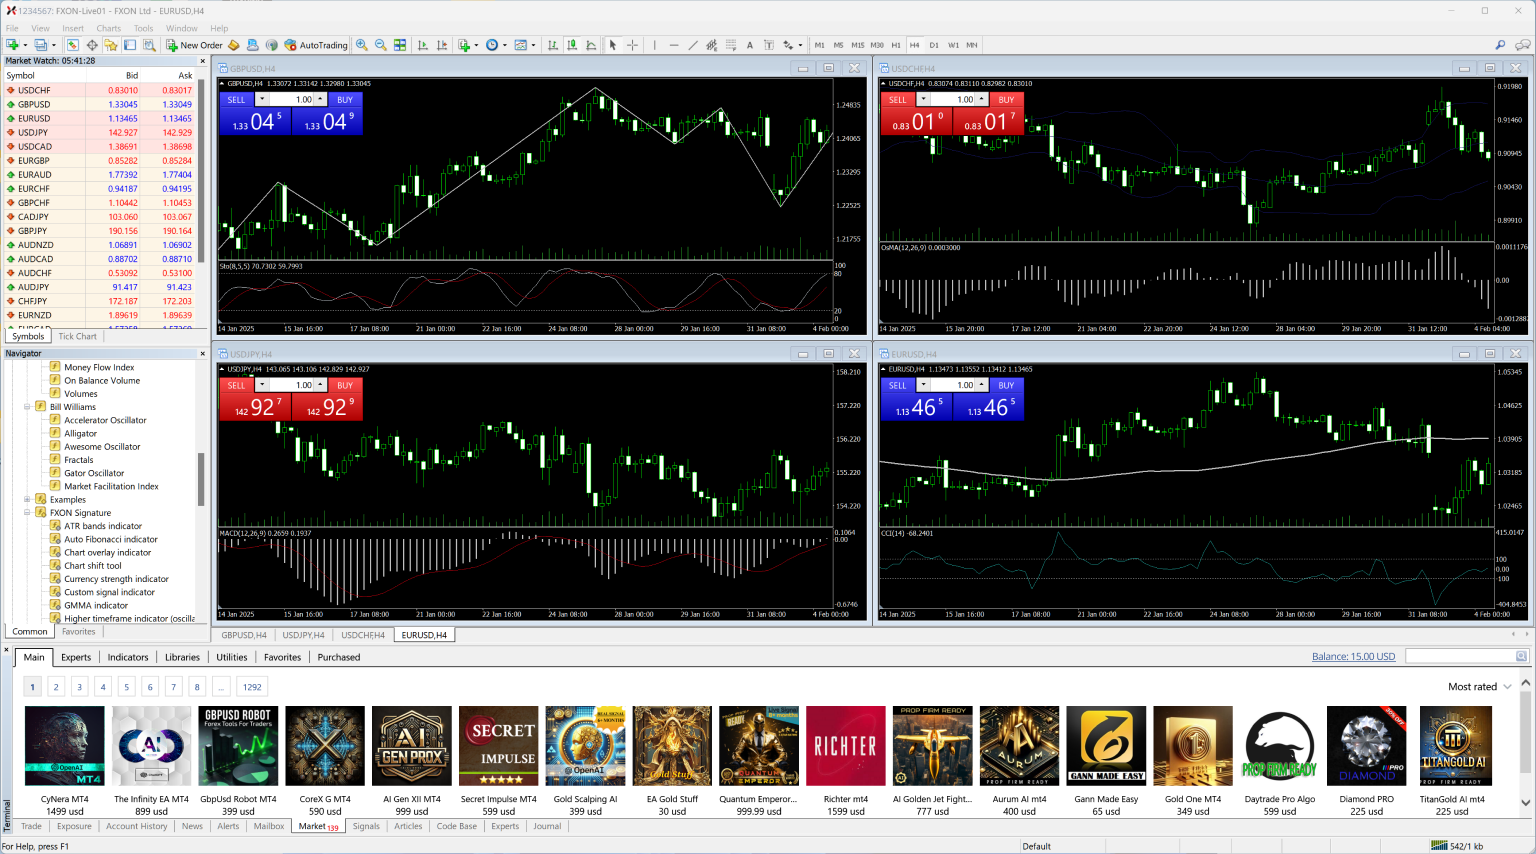This screenshot has width=1536, height=854.
Task: Click SELL on the GBPUSD chart
Action: (237, 100)
